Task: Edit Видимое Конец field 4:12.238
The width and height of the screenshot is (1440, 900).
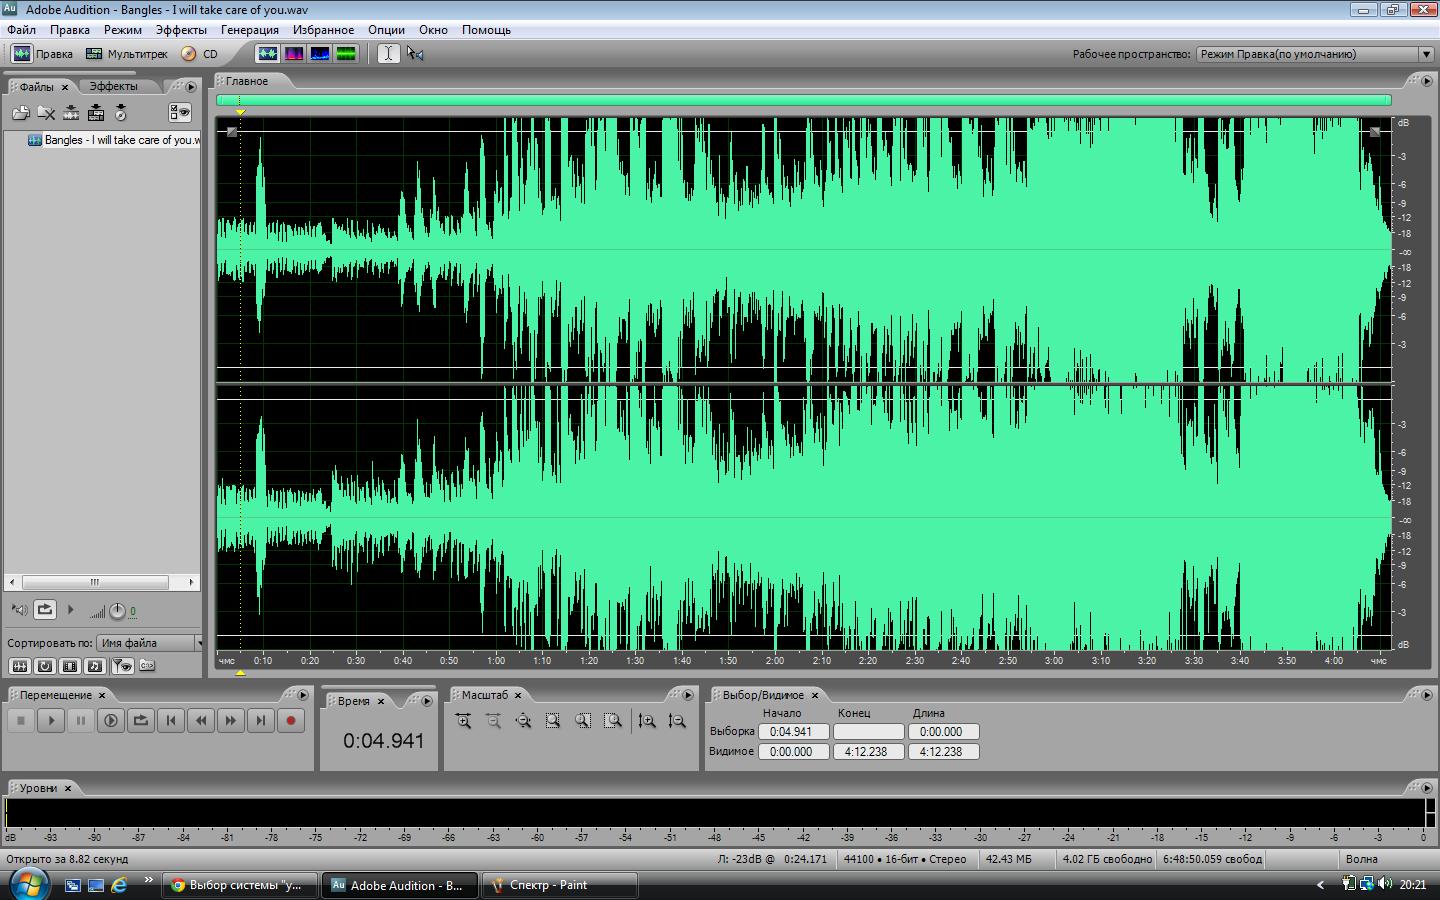Action: click(x=868, y=752)
